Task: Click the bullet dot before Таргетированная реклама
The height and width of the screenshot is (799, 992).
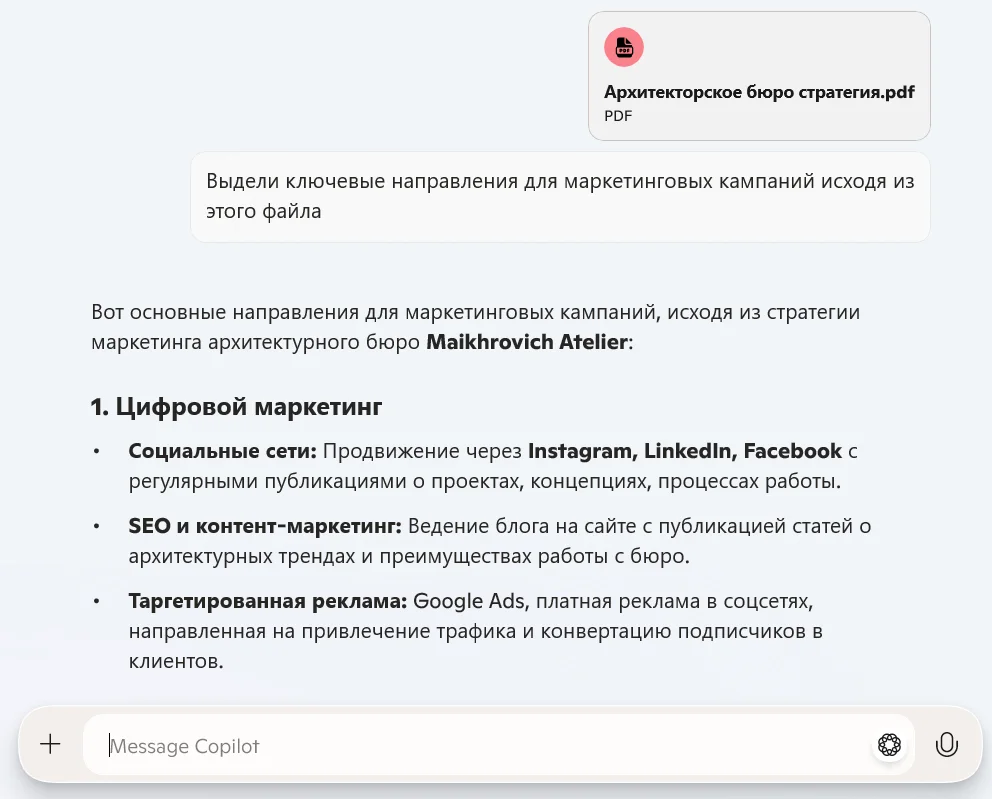Action: 96,602
